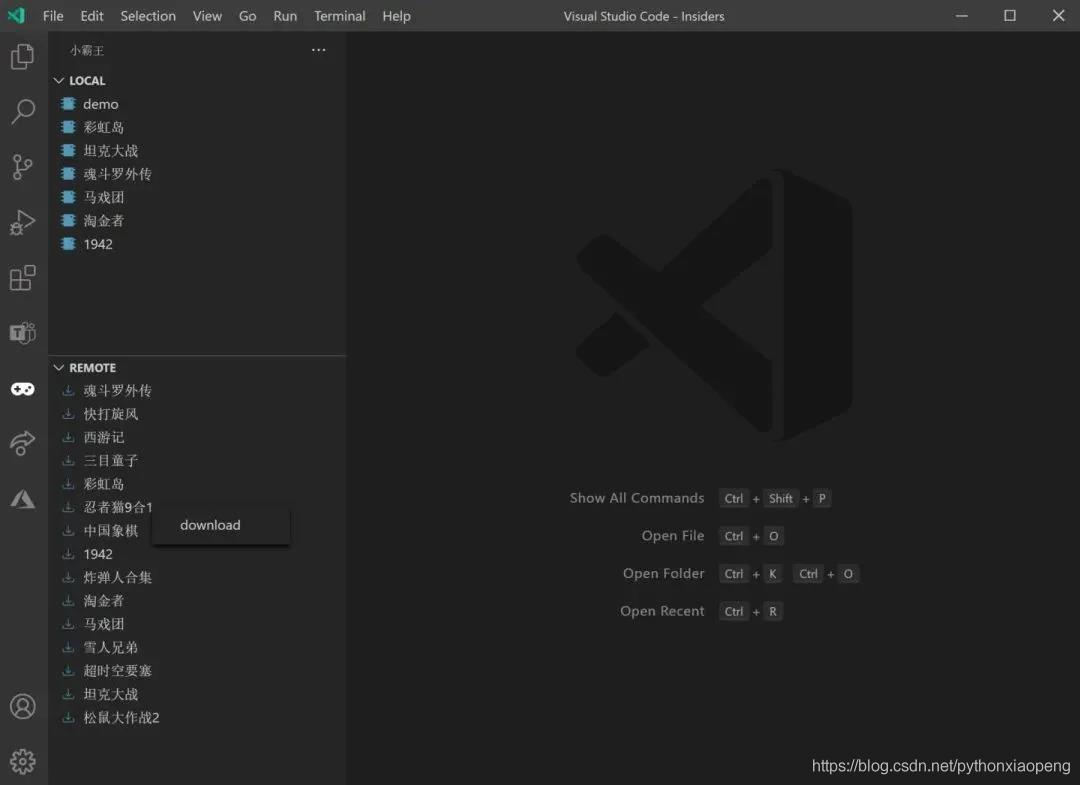Open the Go menu
The width and height of the screenshot is (1080, 785).
247,16
